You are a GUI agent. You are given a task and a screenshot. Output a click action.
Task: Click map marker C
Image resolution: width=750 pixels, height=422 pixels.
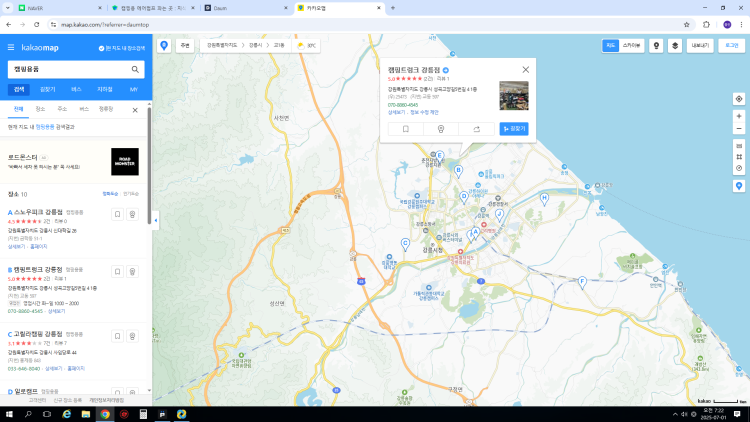click(x=405, y=244)
